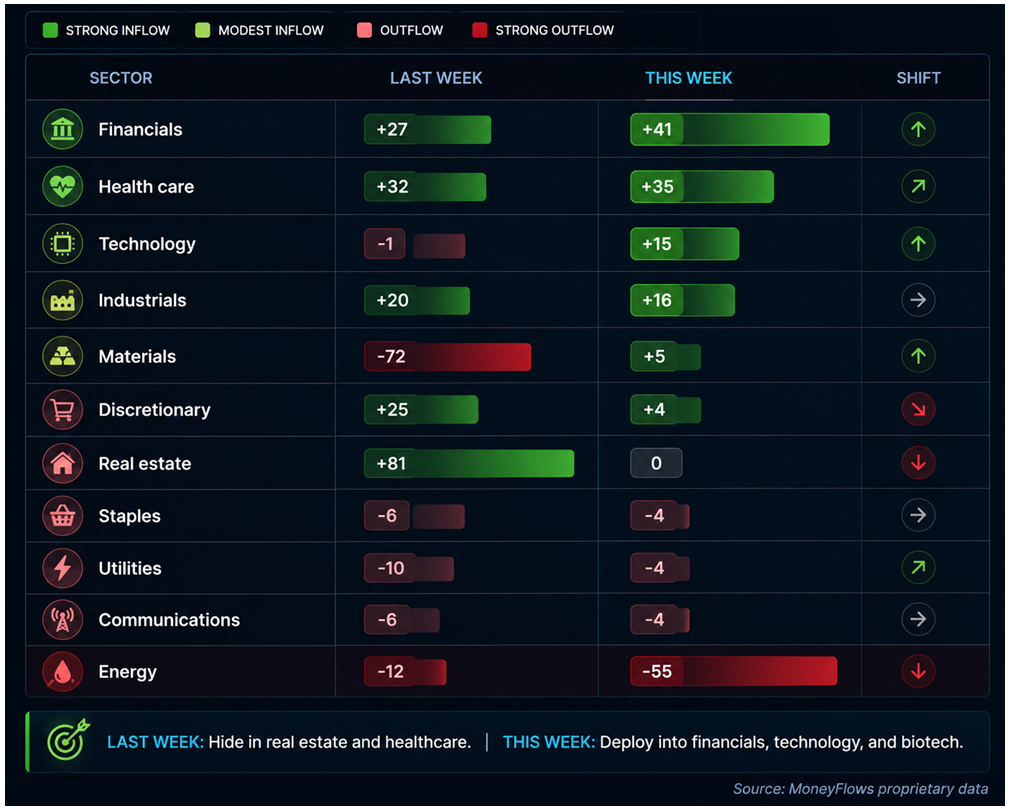Click Technology last week -1 value

click(385, 244)
